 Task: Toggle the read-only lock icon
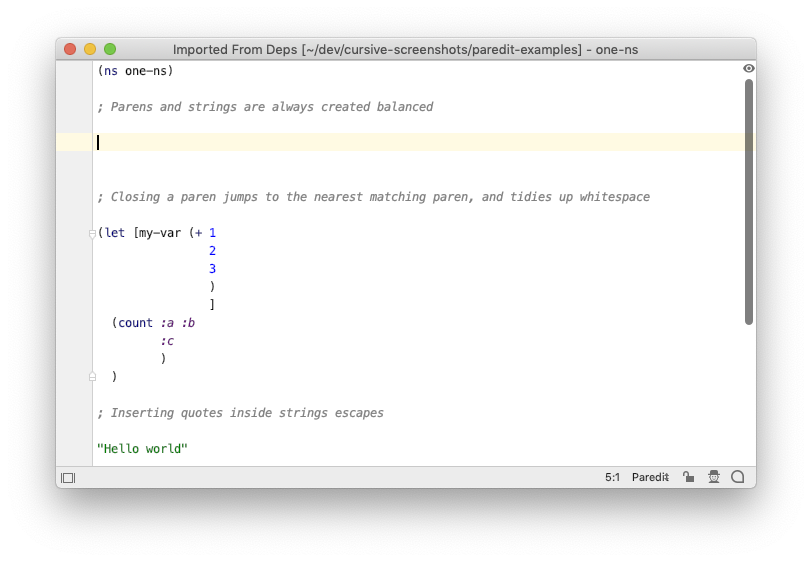688,477
